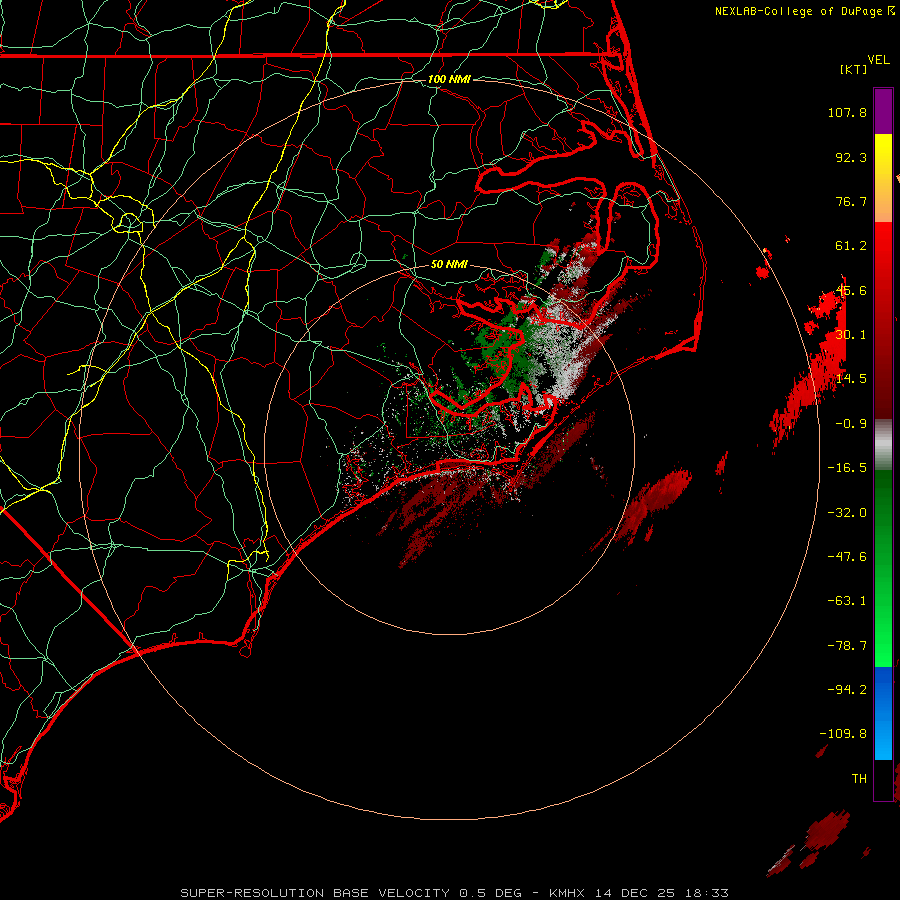Click the TH label at scale bottom
900x900 pixels.
point(859,778)
